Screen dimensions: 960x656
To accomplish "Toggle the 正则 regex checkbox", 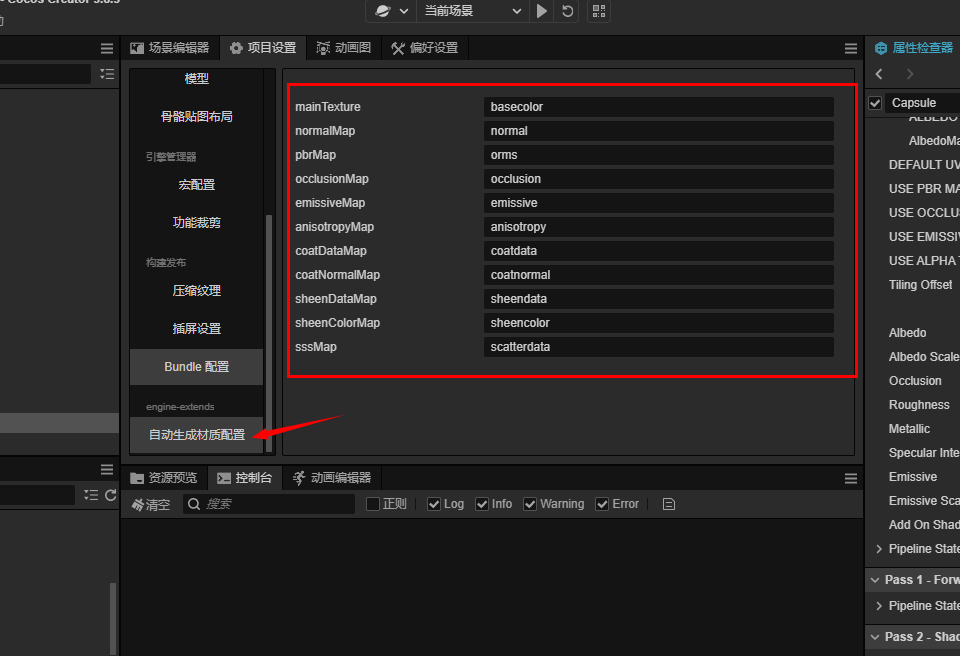I will (373, 503).
